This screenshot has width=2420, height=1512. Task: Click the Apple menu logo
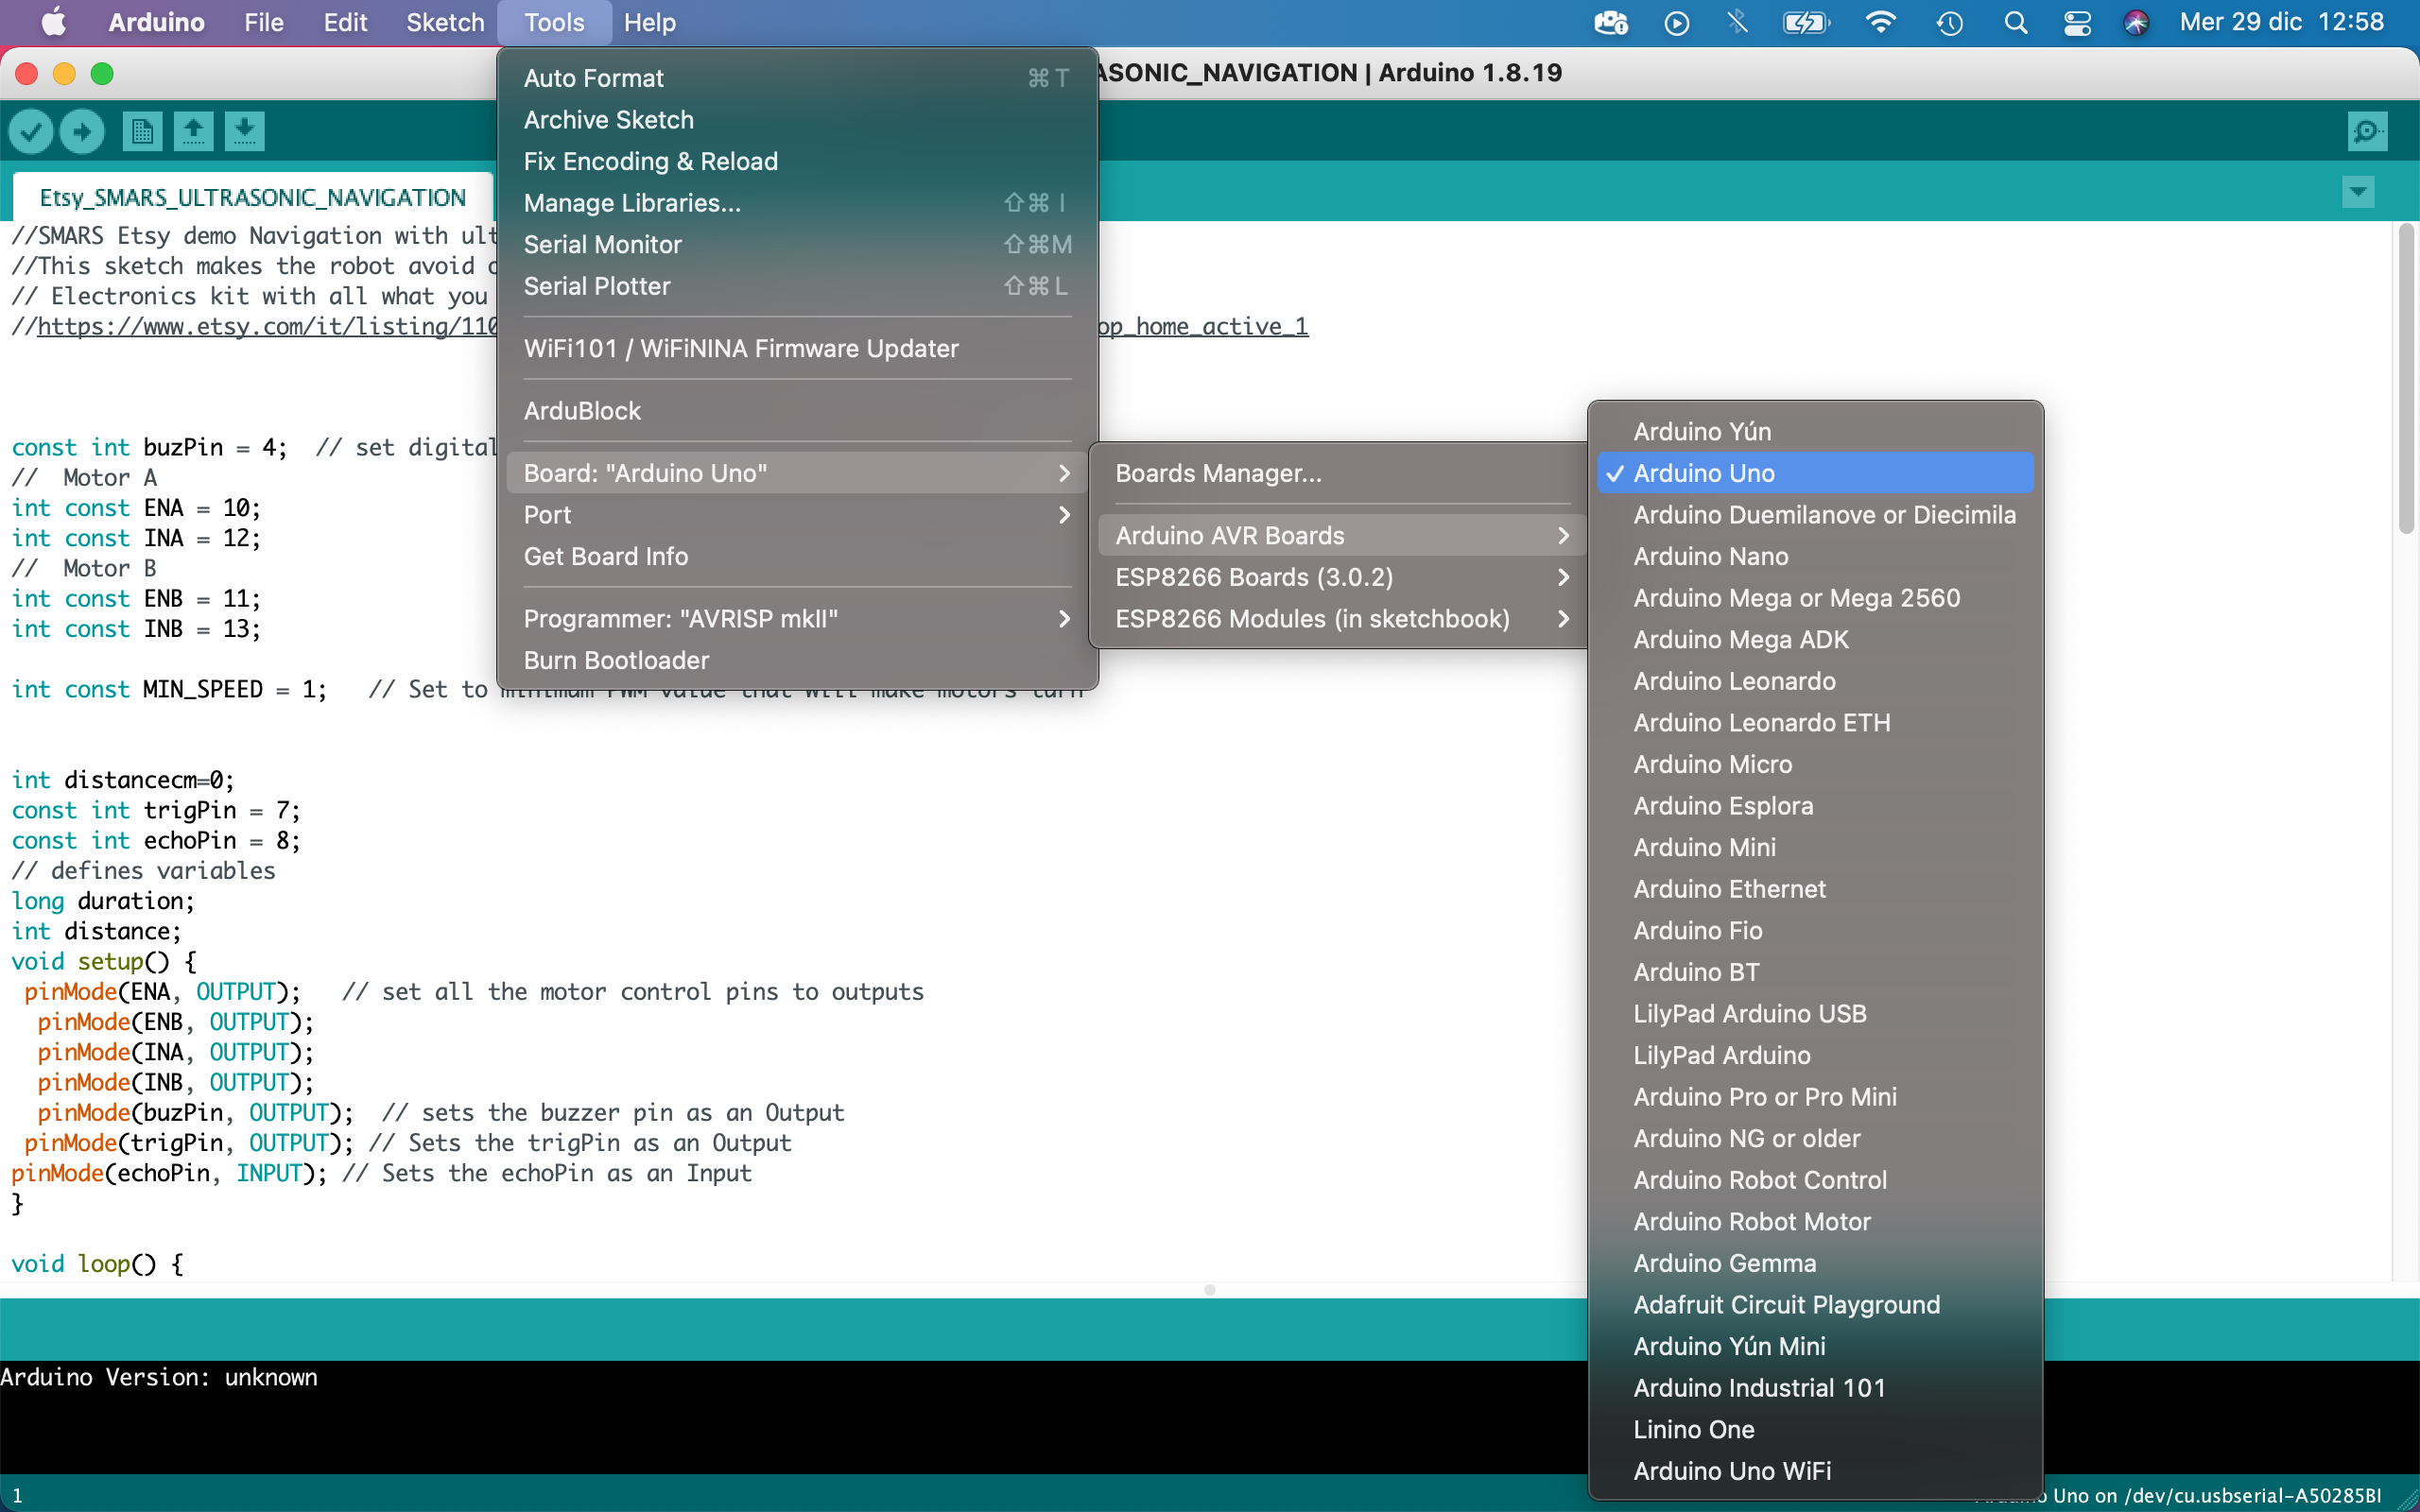(x=54, y=22)
